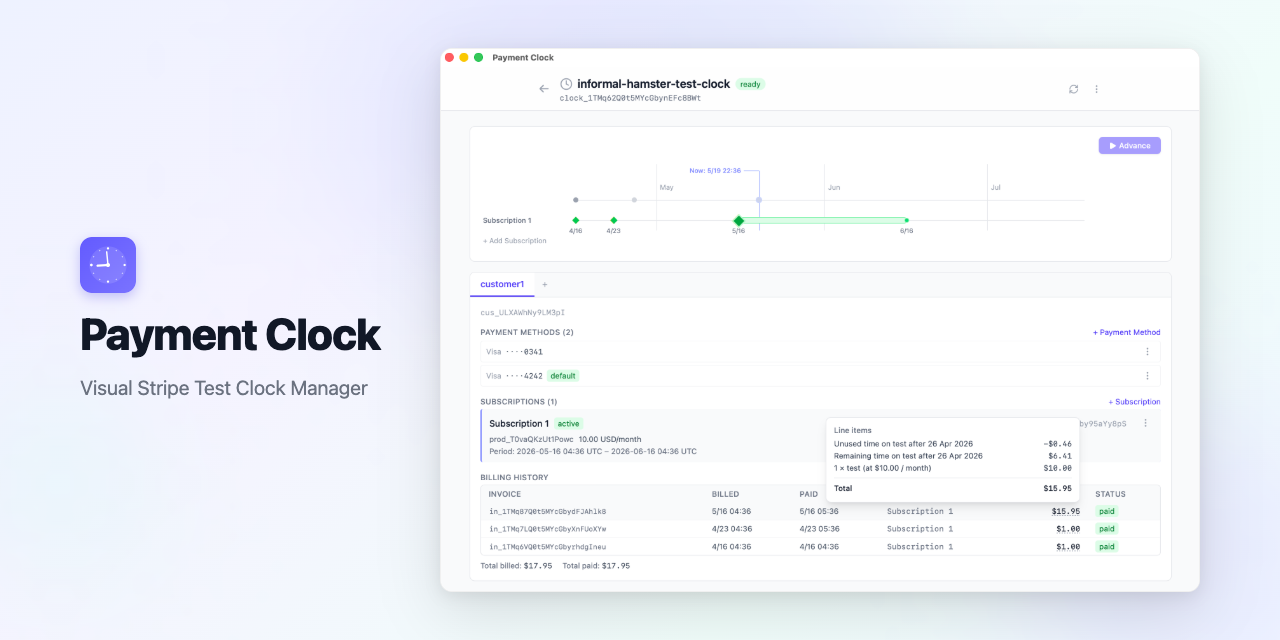
Task: Click the 4/23 green diamond marker on the timeline
Action: (614, 220)
